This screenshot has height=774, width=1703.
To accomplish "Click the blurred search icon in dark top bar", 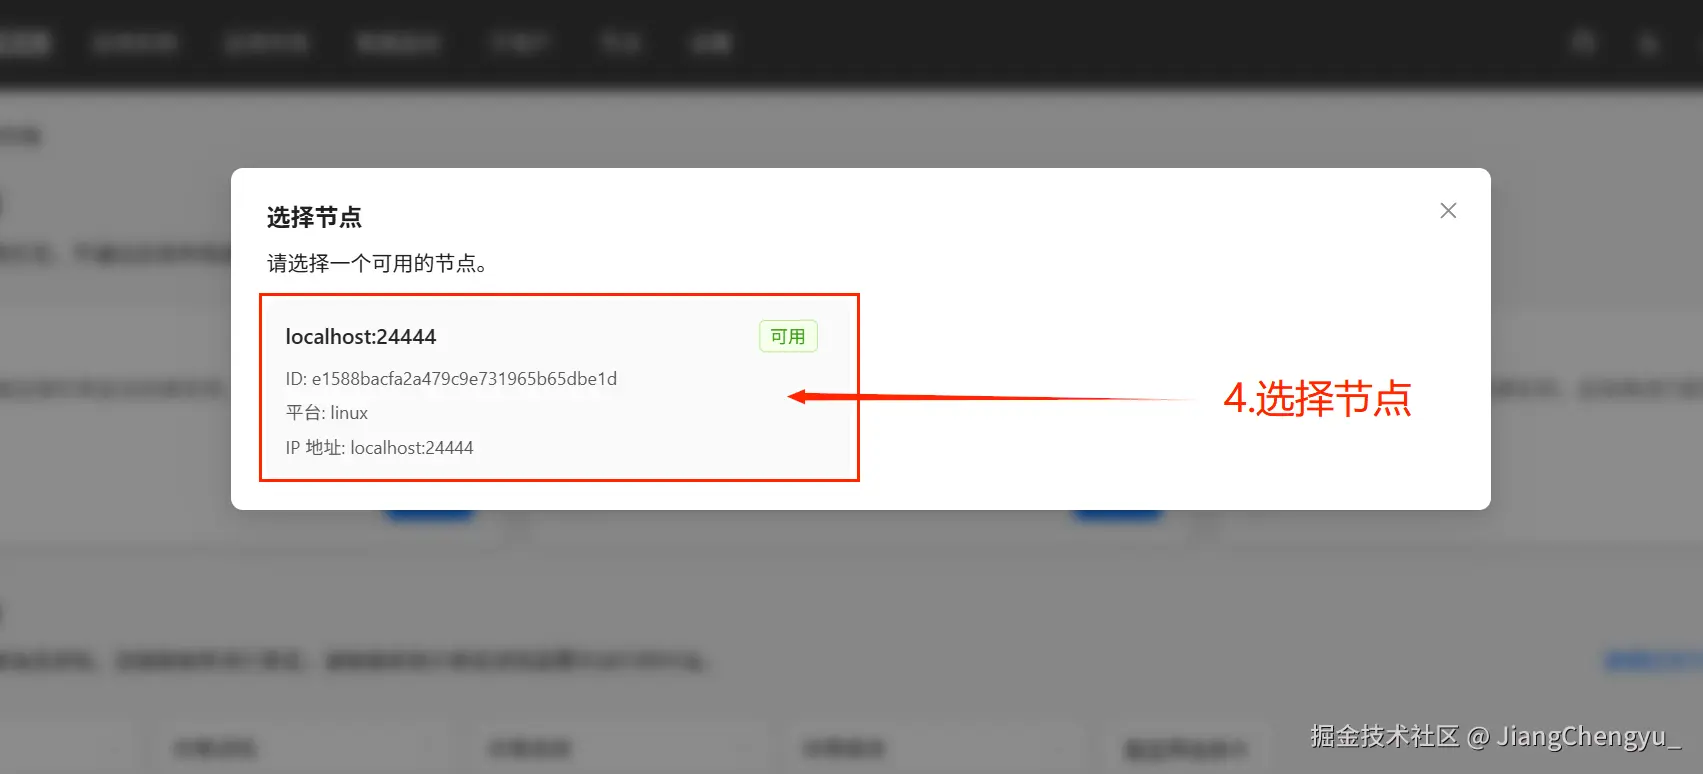I will (x=1583, y=42).
